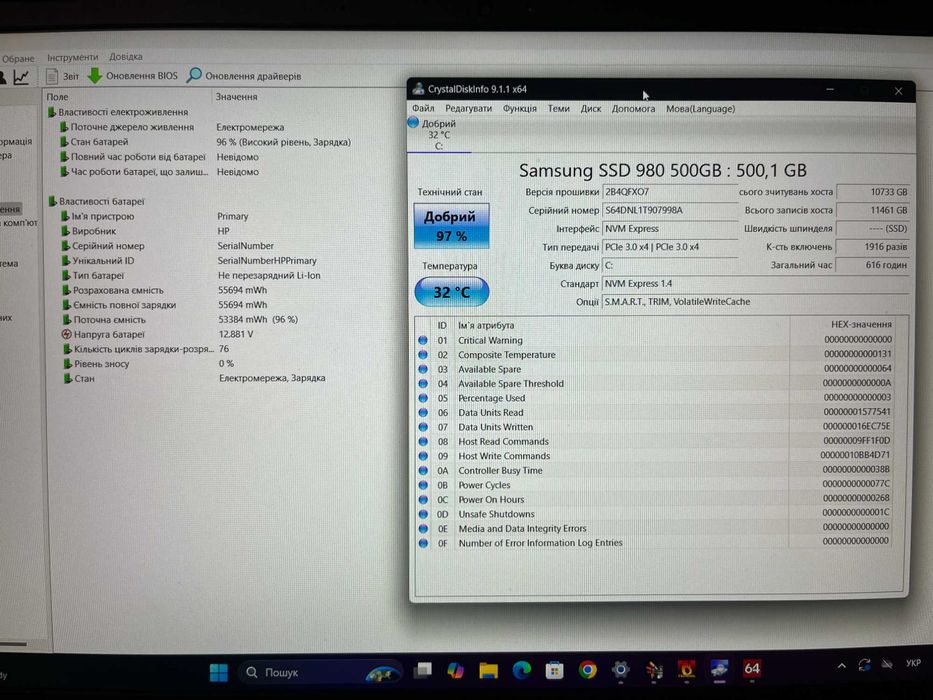Open the Диск menu in CrystalDiskInfo
This screenshot has width=933, height=700.
point(590,108)
